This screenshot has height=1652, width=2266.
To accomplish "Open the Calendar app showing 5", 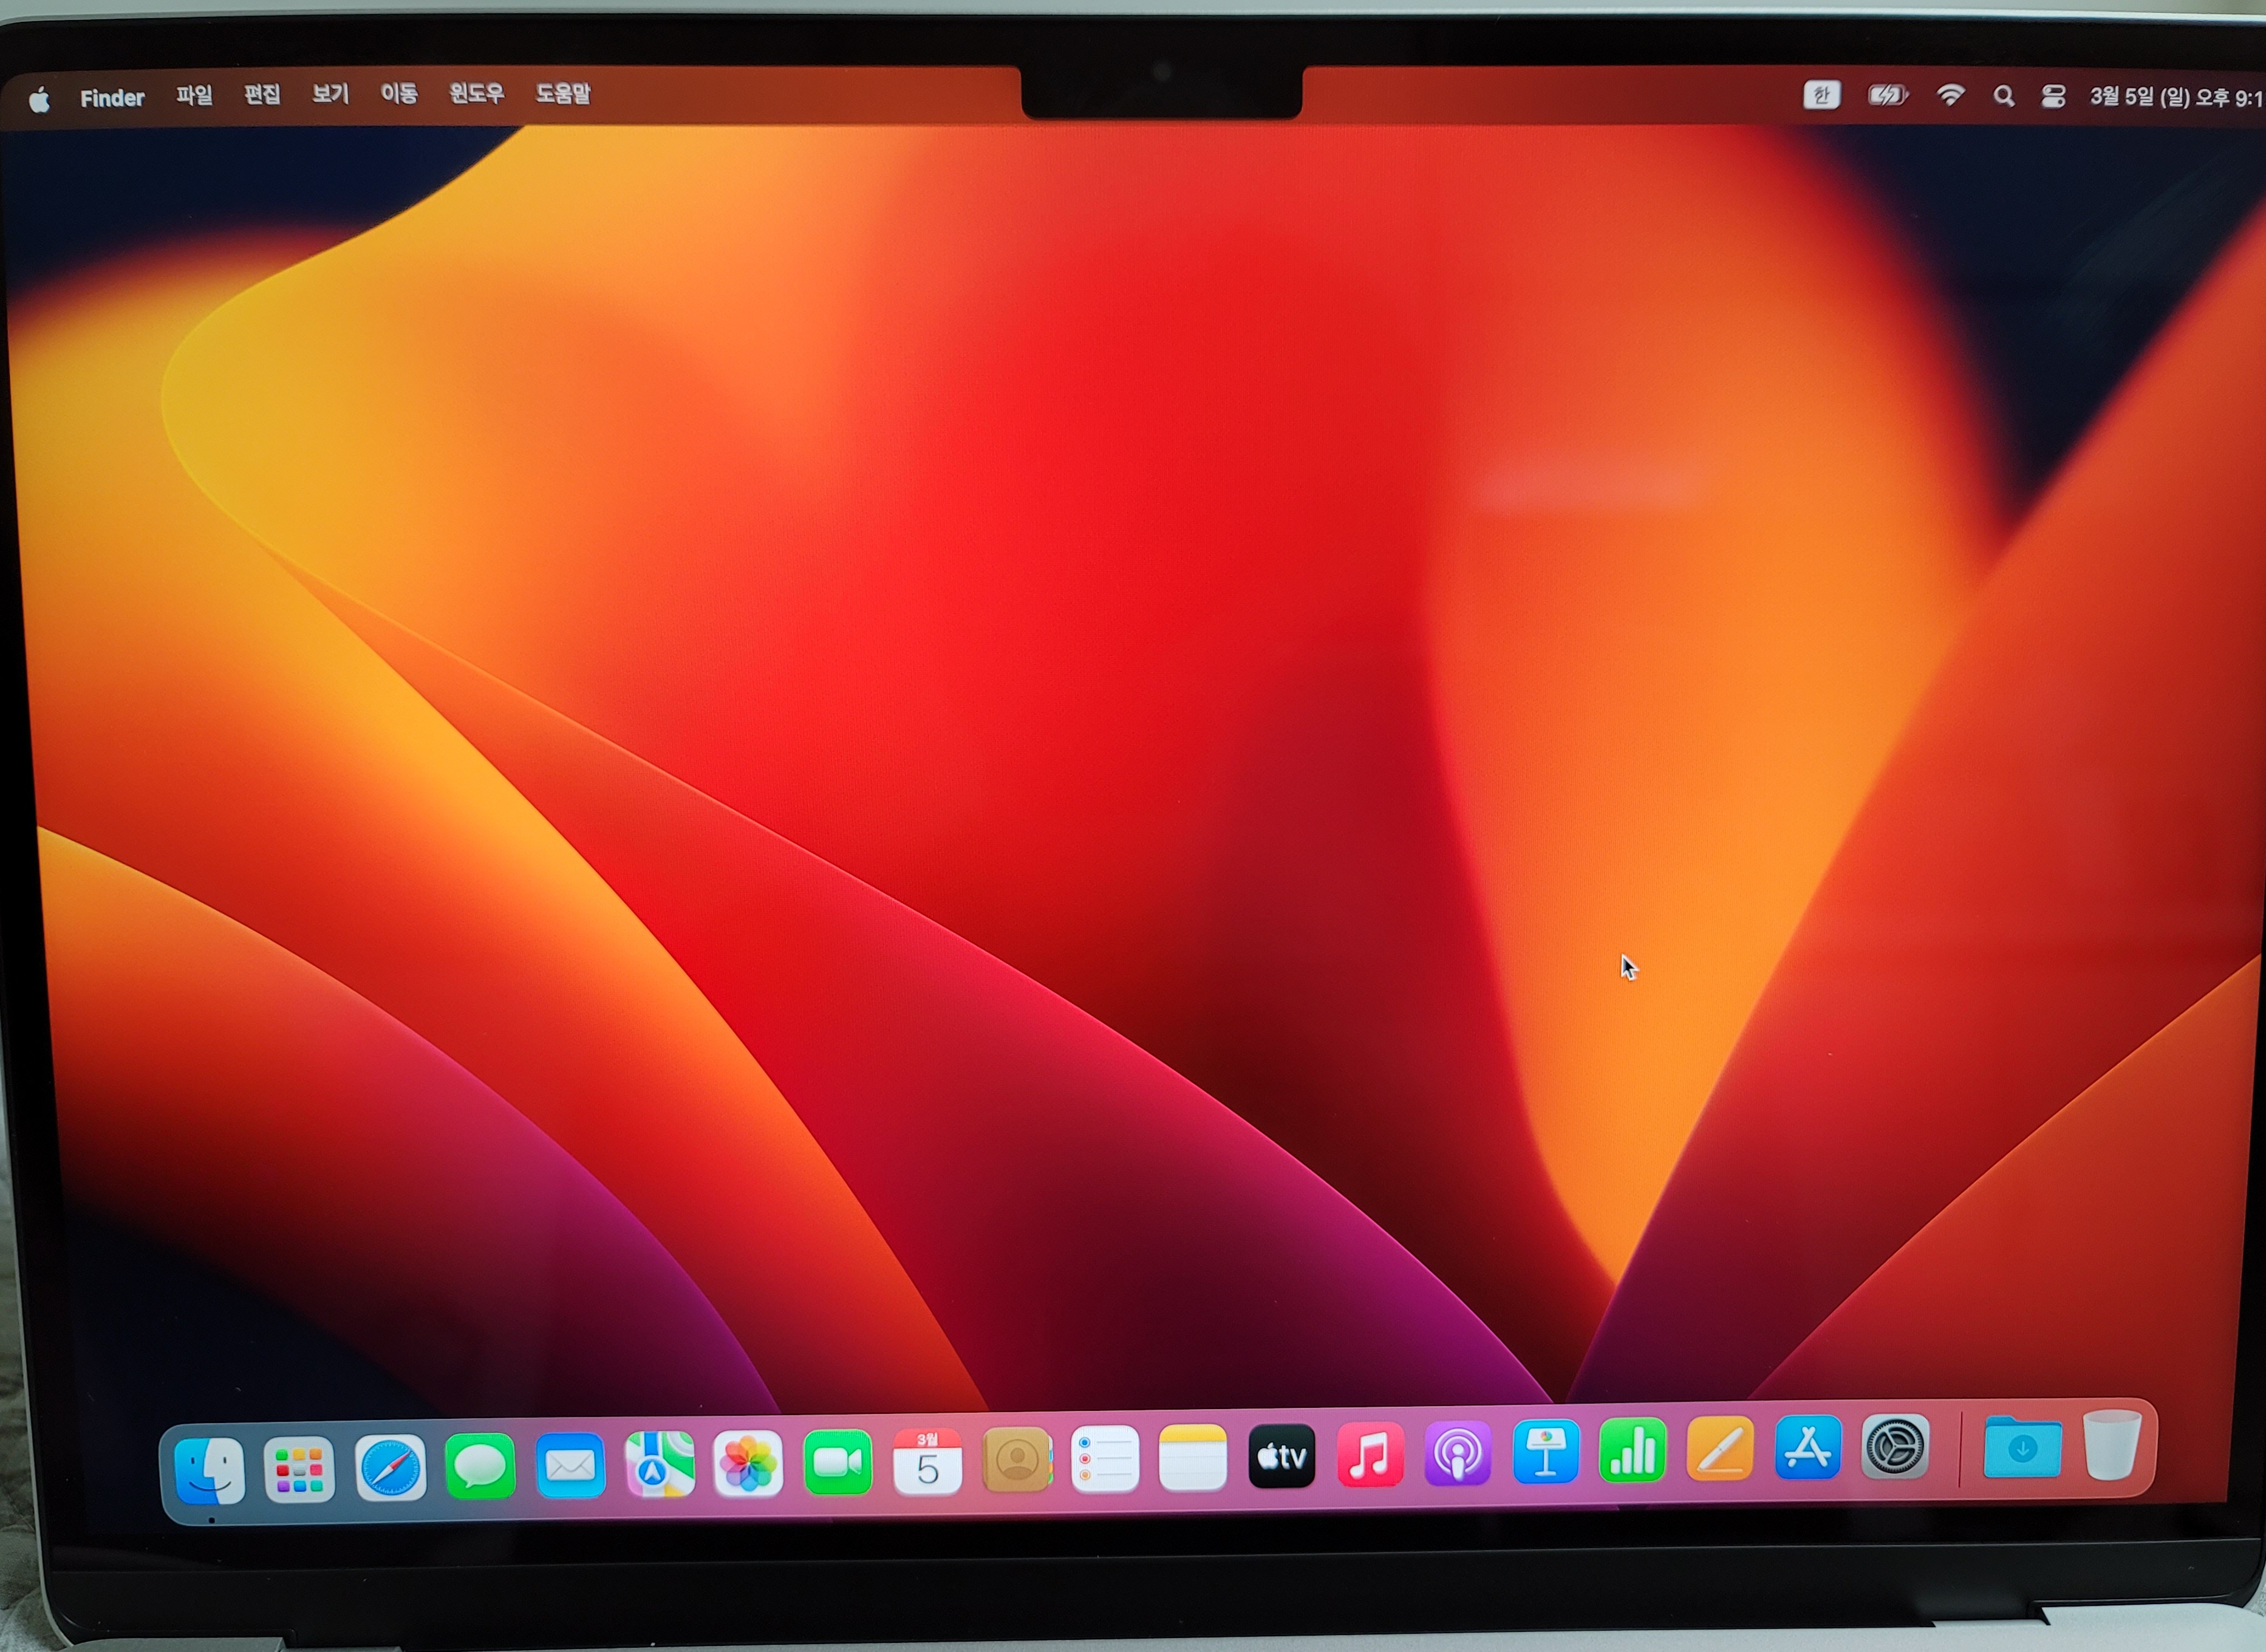I will tap(927, 1462).
